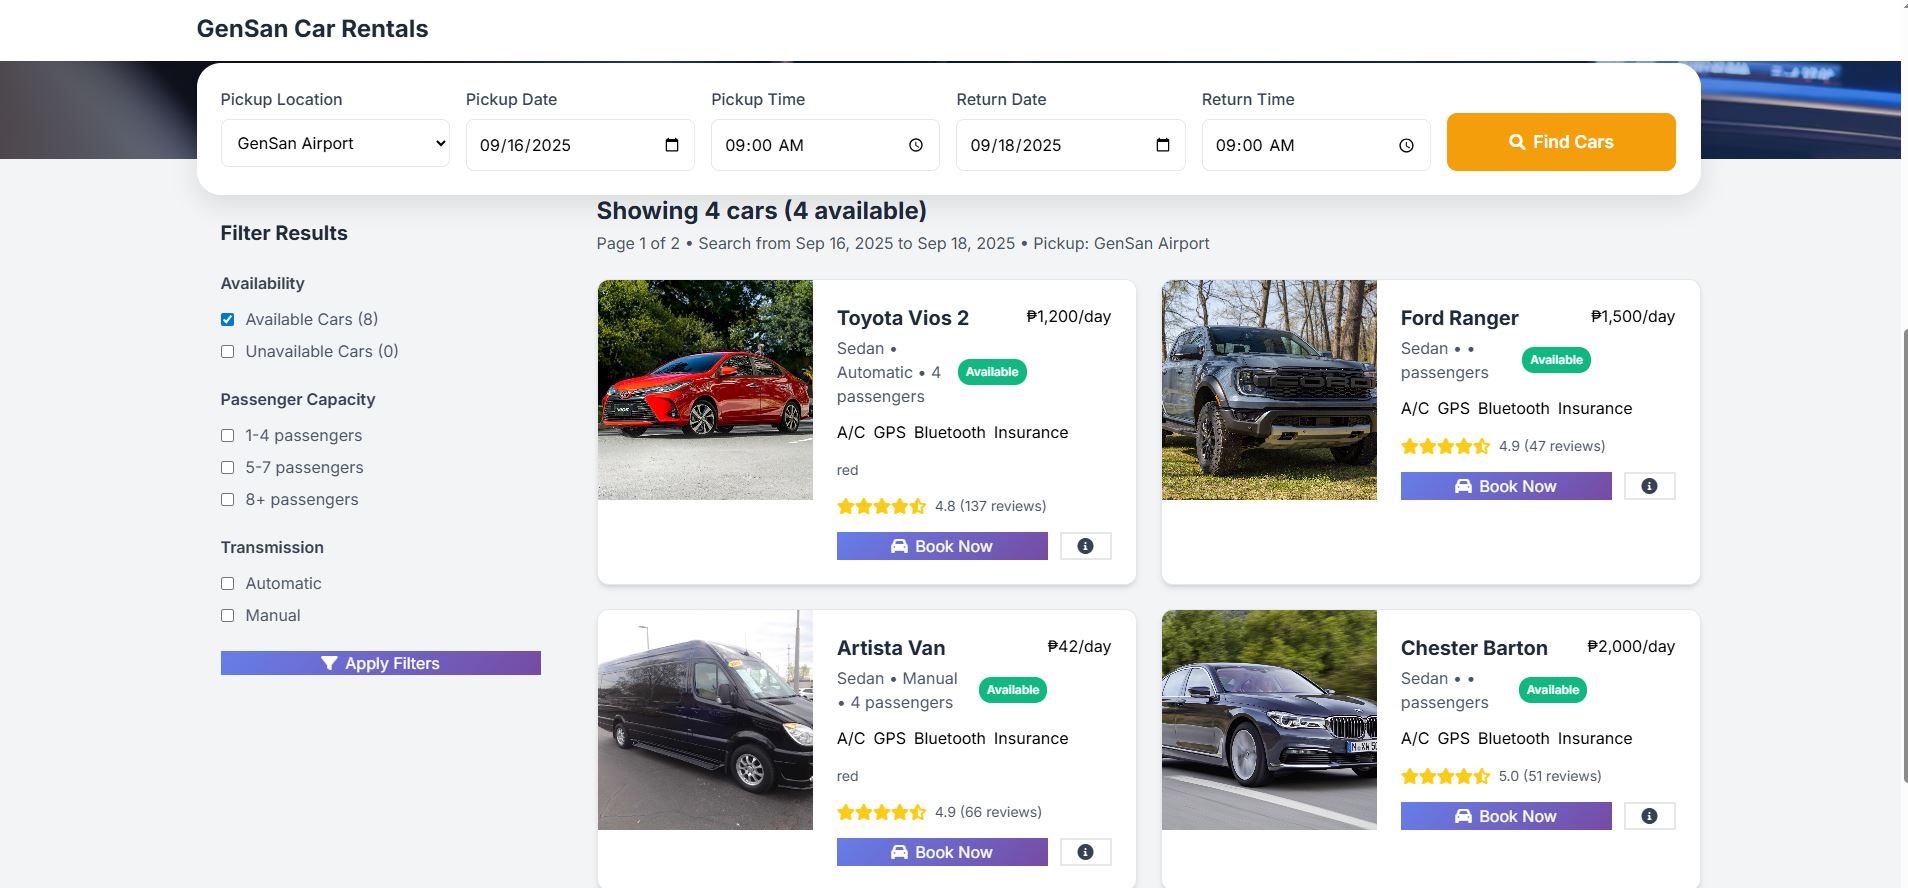Click the page vertical scrollbar
This screenshot has height=888, width=1908.
[x=1904, y=555]
